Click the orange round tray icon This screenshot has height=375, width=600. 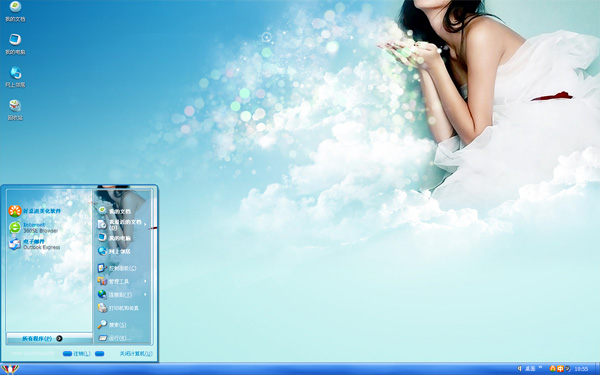(553, 368)
